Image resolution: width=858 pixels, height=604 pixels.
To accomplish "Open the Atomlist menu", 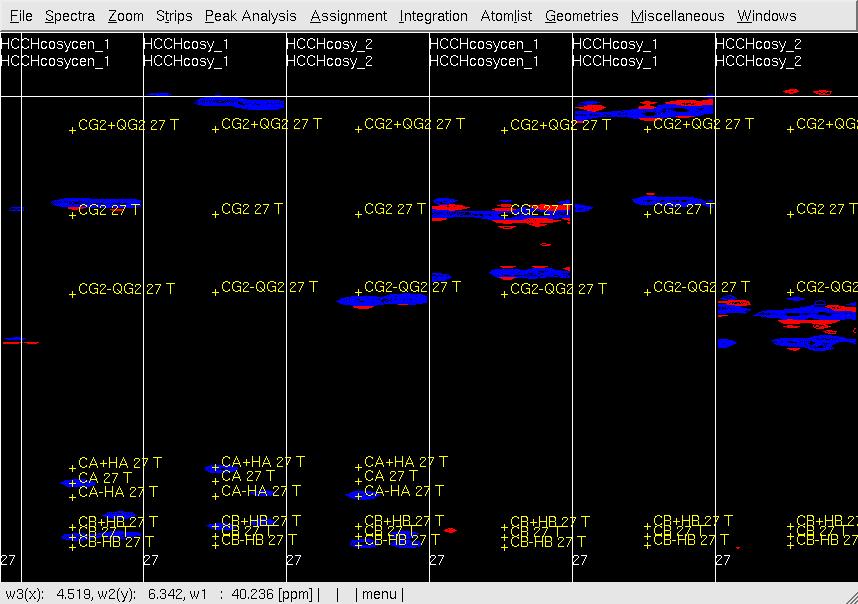I will point(506,16).
